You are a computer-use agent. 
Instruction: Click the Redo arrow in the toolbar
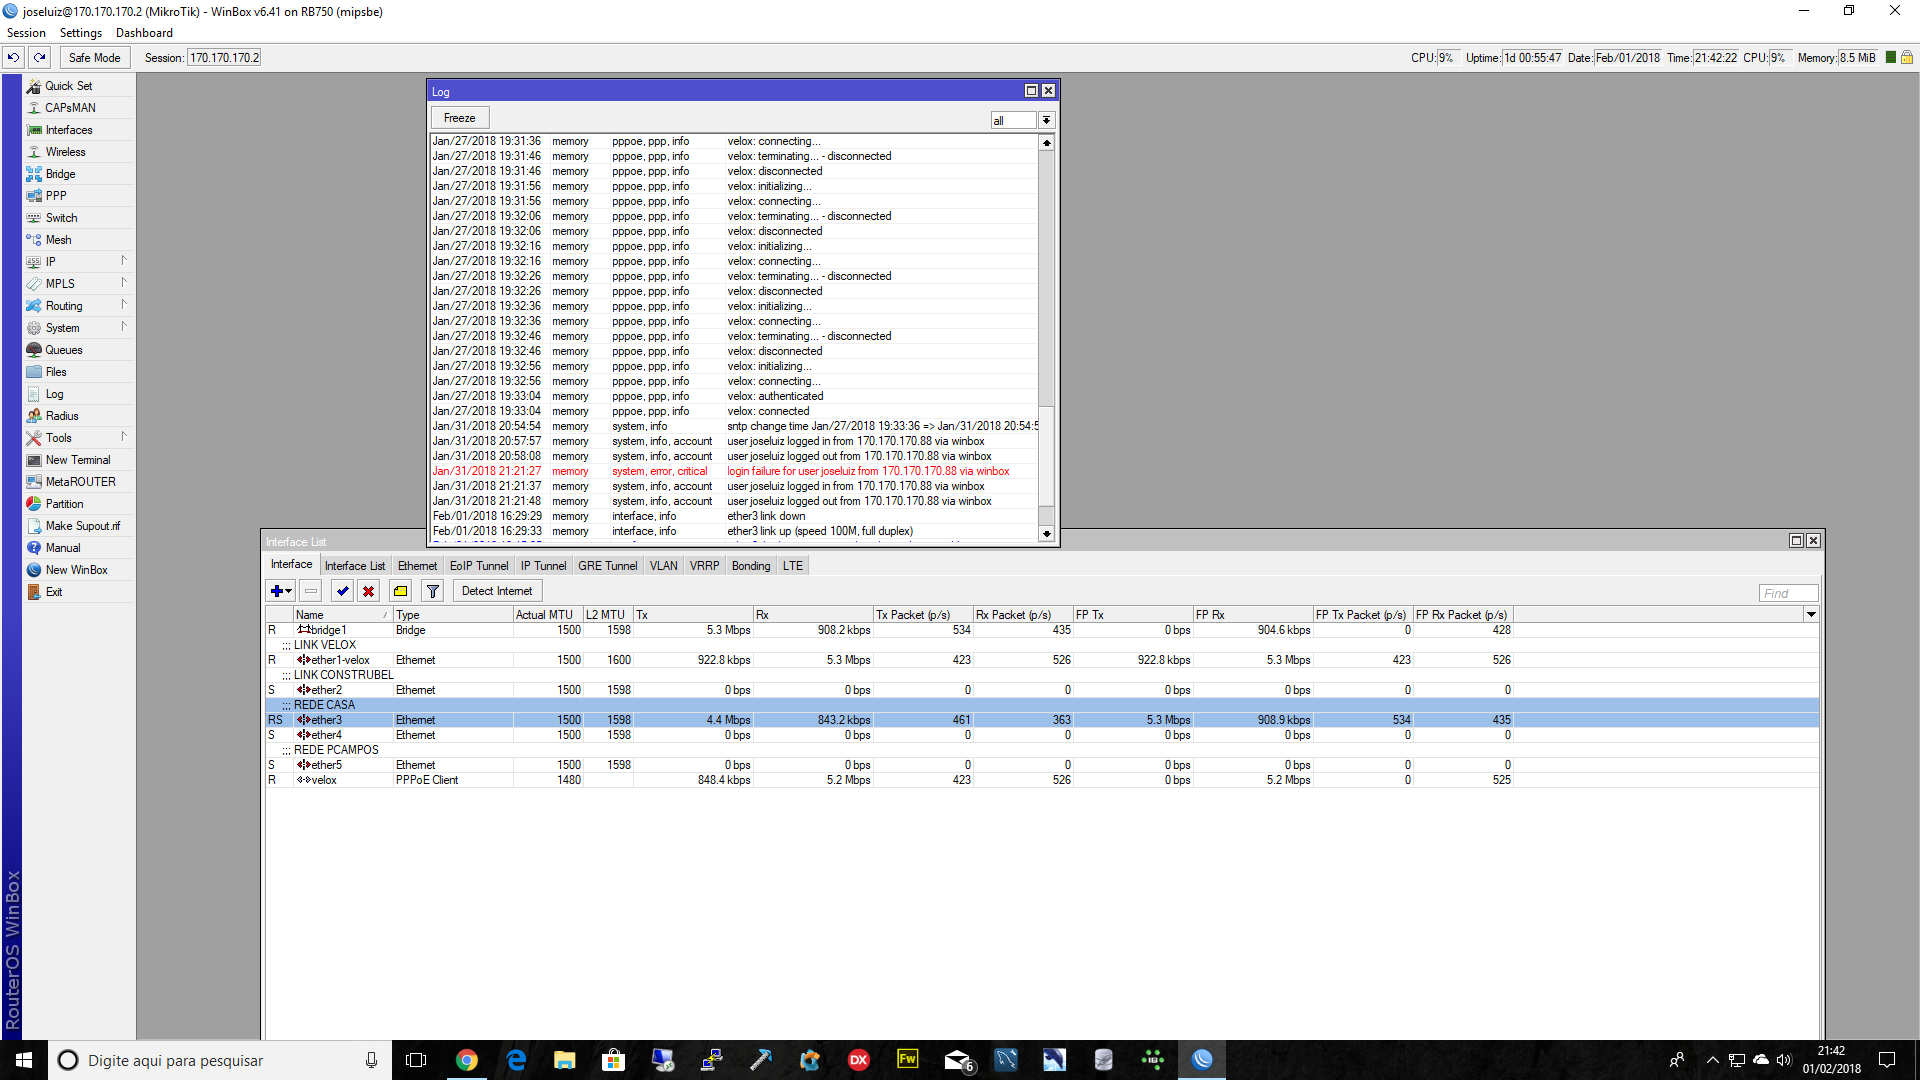[40, 58]
